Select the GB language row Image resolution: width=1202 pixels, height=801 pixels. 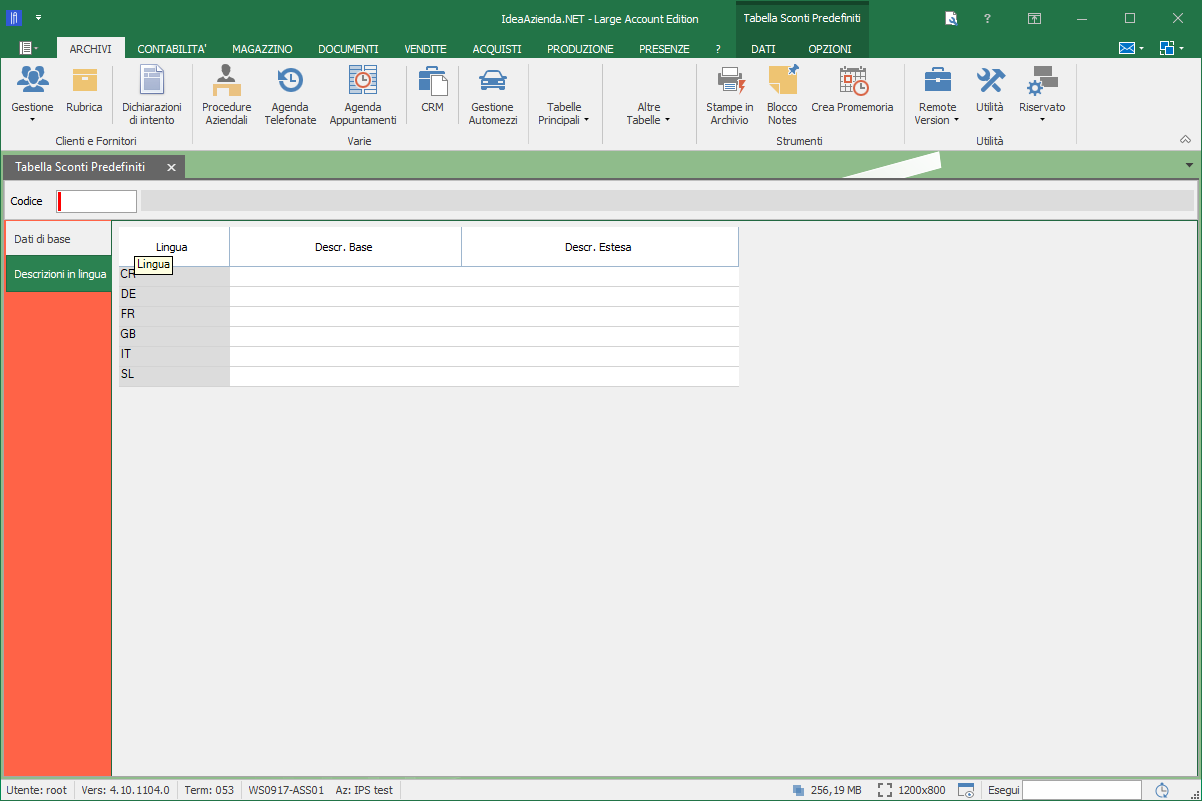tap(429, 336)
